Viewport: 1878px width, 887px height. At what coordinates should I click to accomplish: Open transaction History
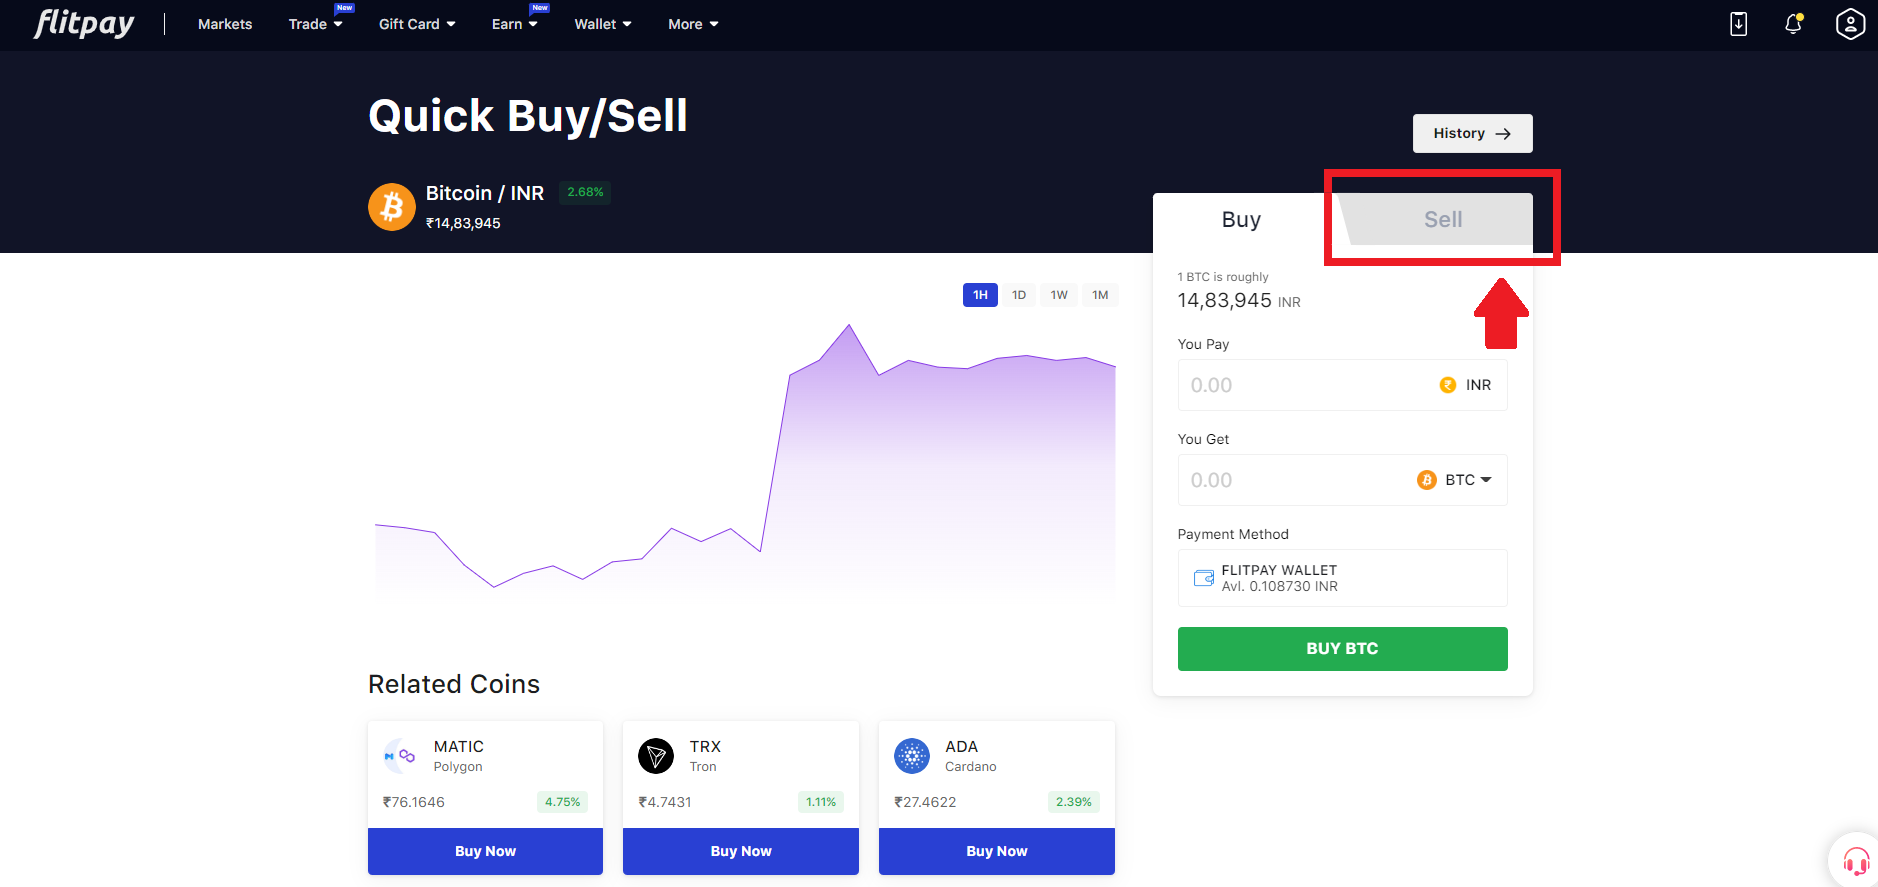[1472, 133]
